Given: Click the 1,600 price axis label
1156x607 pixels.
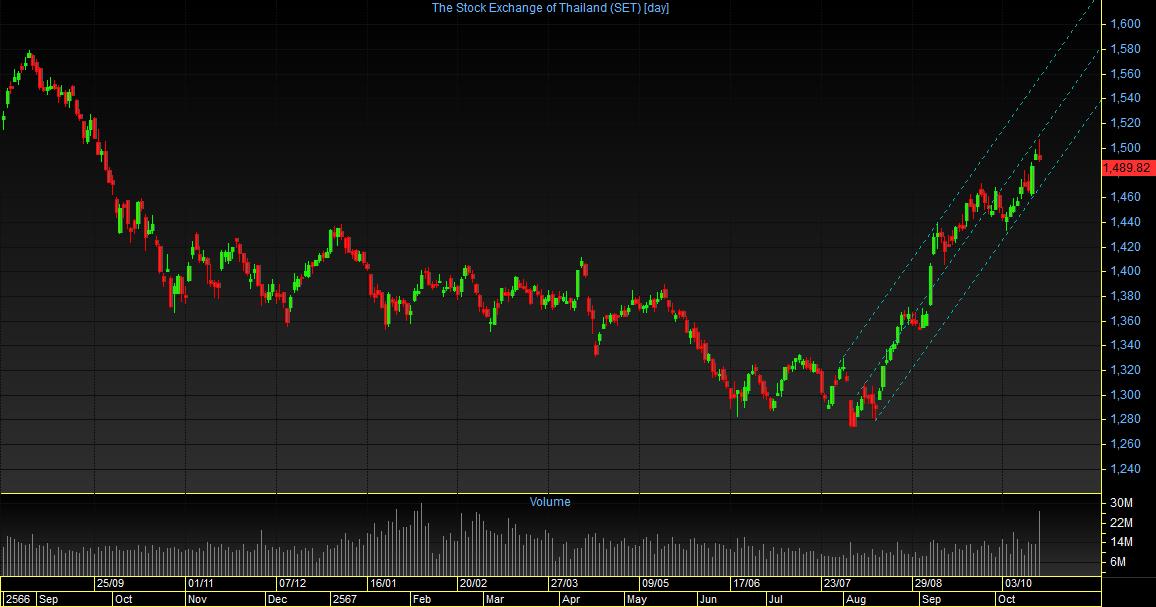Looking at the screenshot, I should click(x=1125, y=24).
